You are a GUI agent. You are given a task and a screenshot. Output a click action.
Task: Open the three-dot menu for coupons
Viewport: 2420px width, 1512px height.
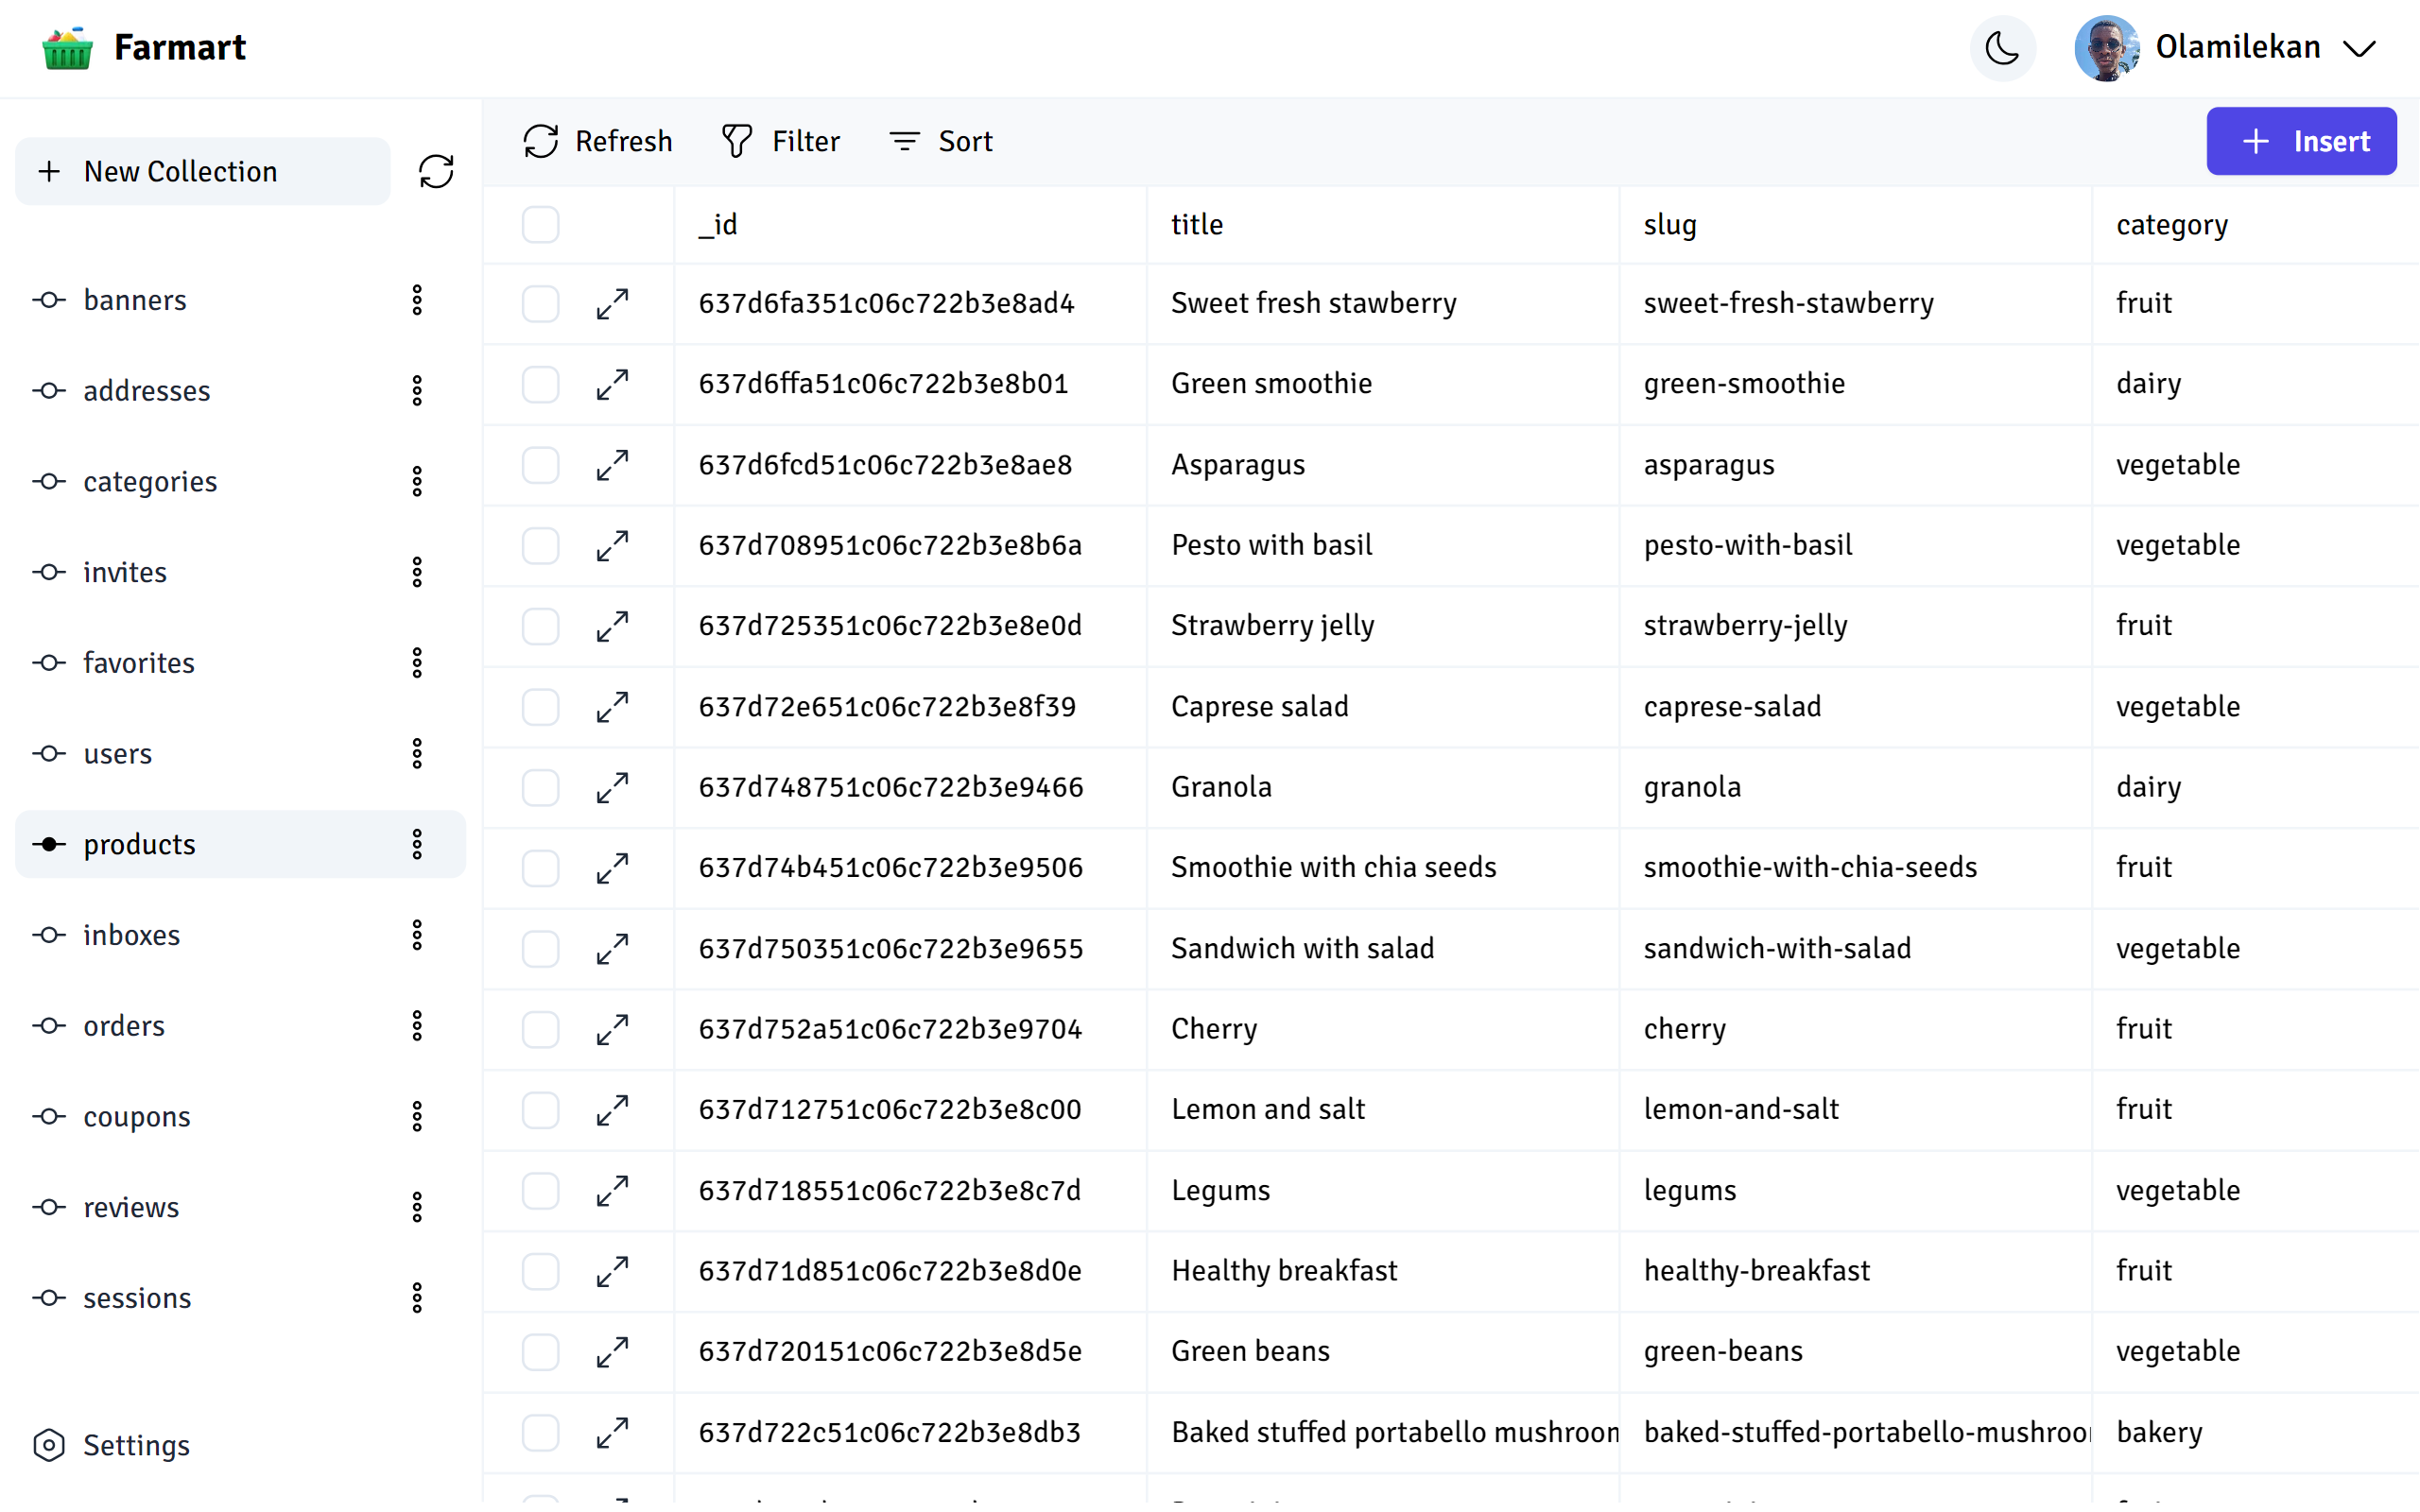417,1116
